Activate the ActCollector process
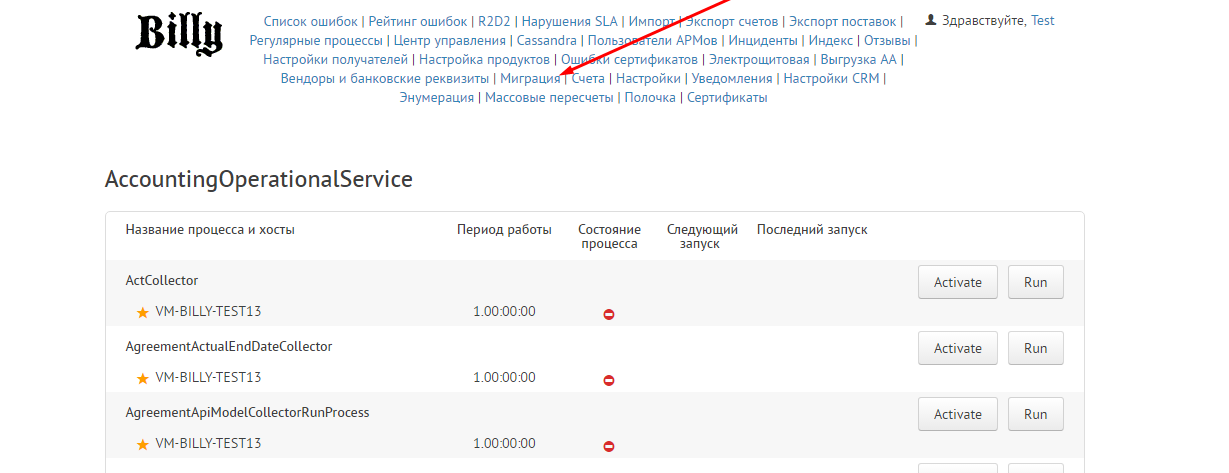1229x473 pixels. [958, 282]
